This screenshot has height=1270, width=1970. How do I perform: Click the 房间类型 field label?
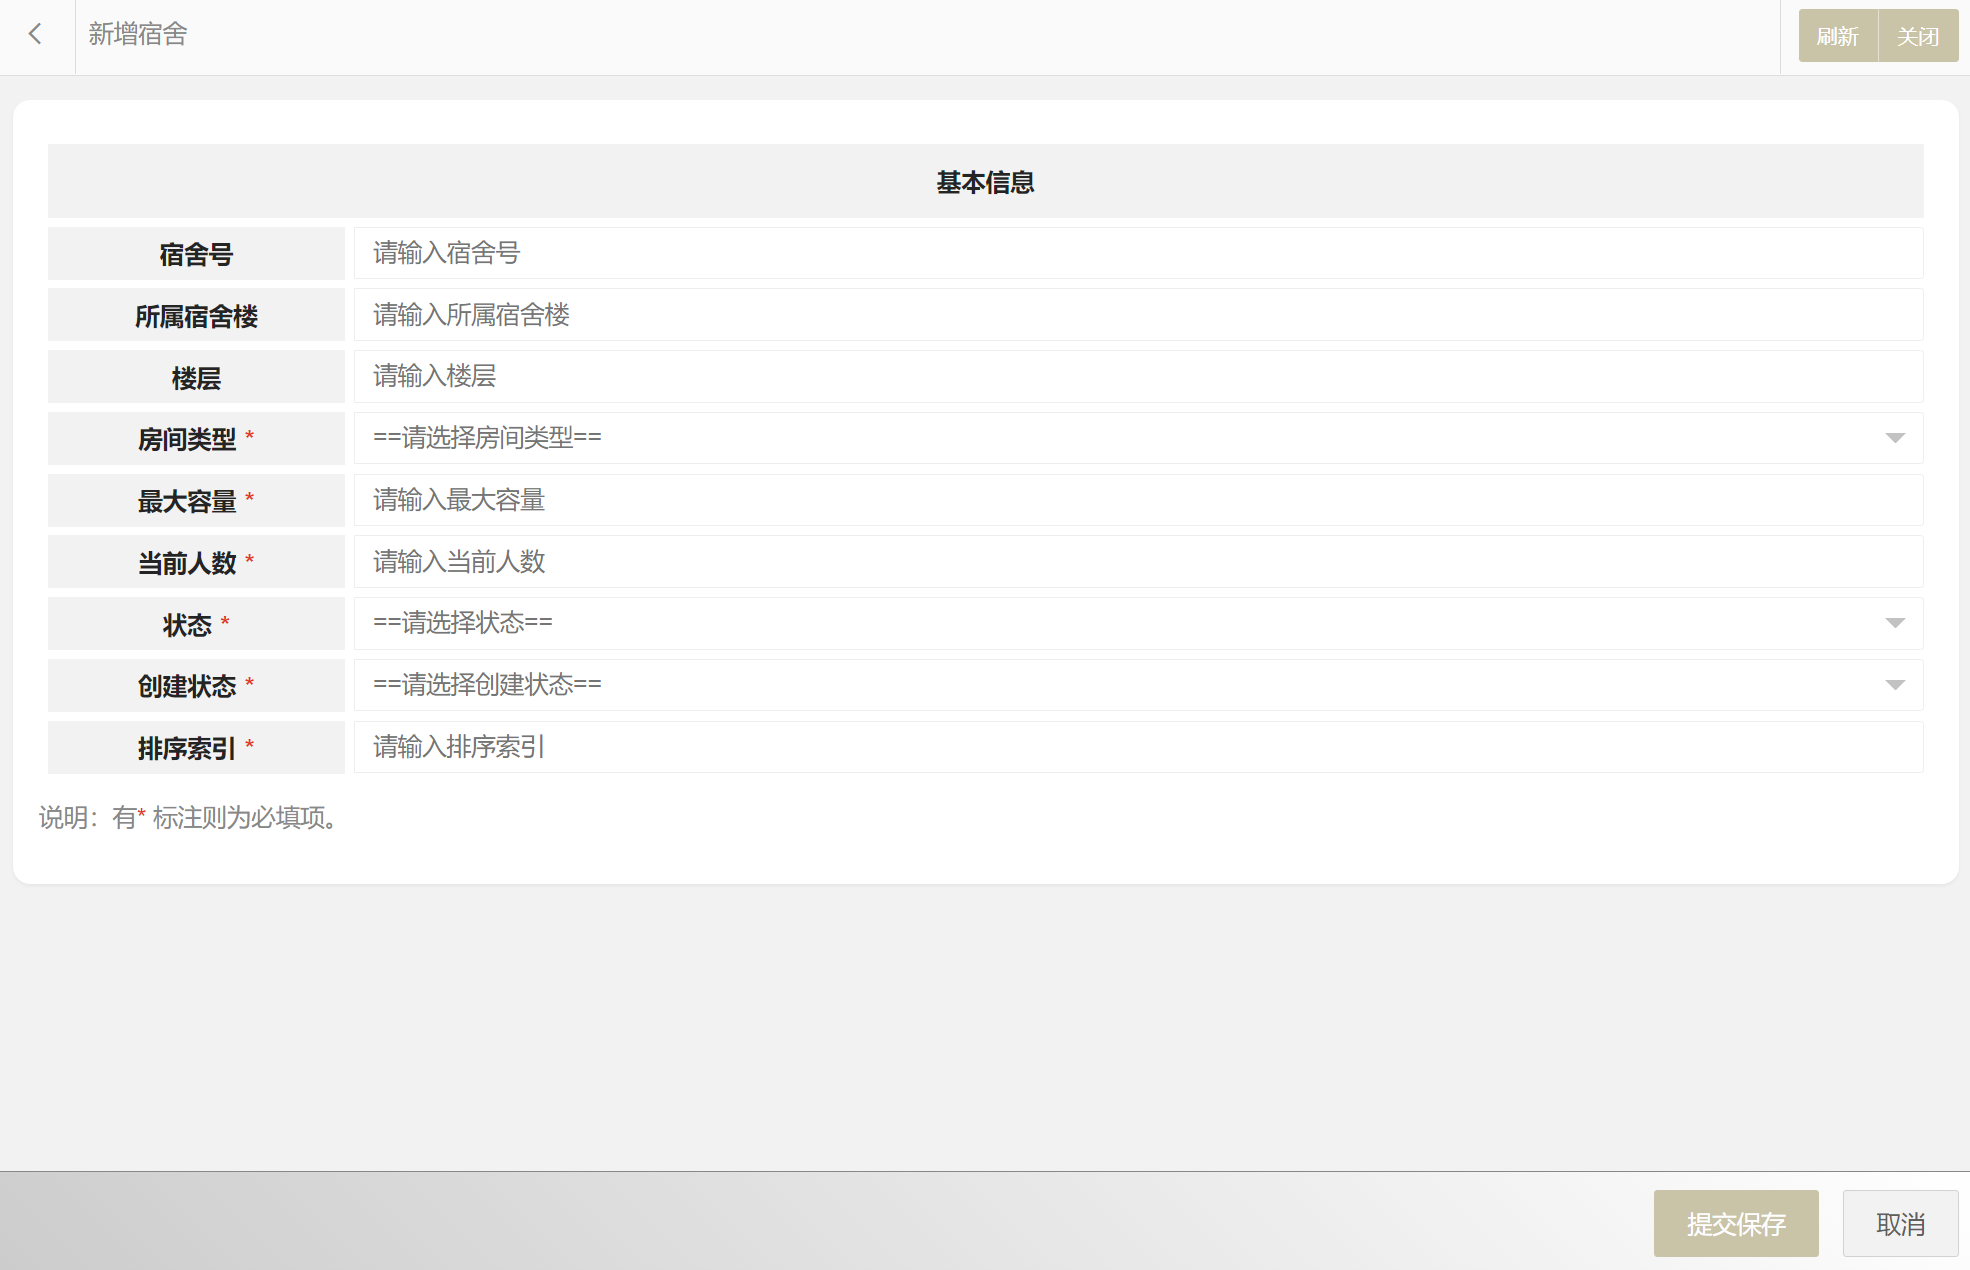click(x=187, y=439)
